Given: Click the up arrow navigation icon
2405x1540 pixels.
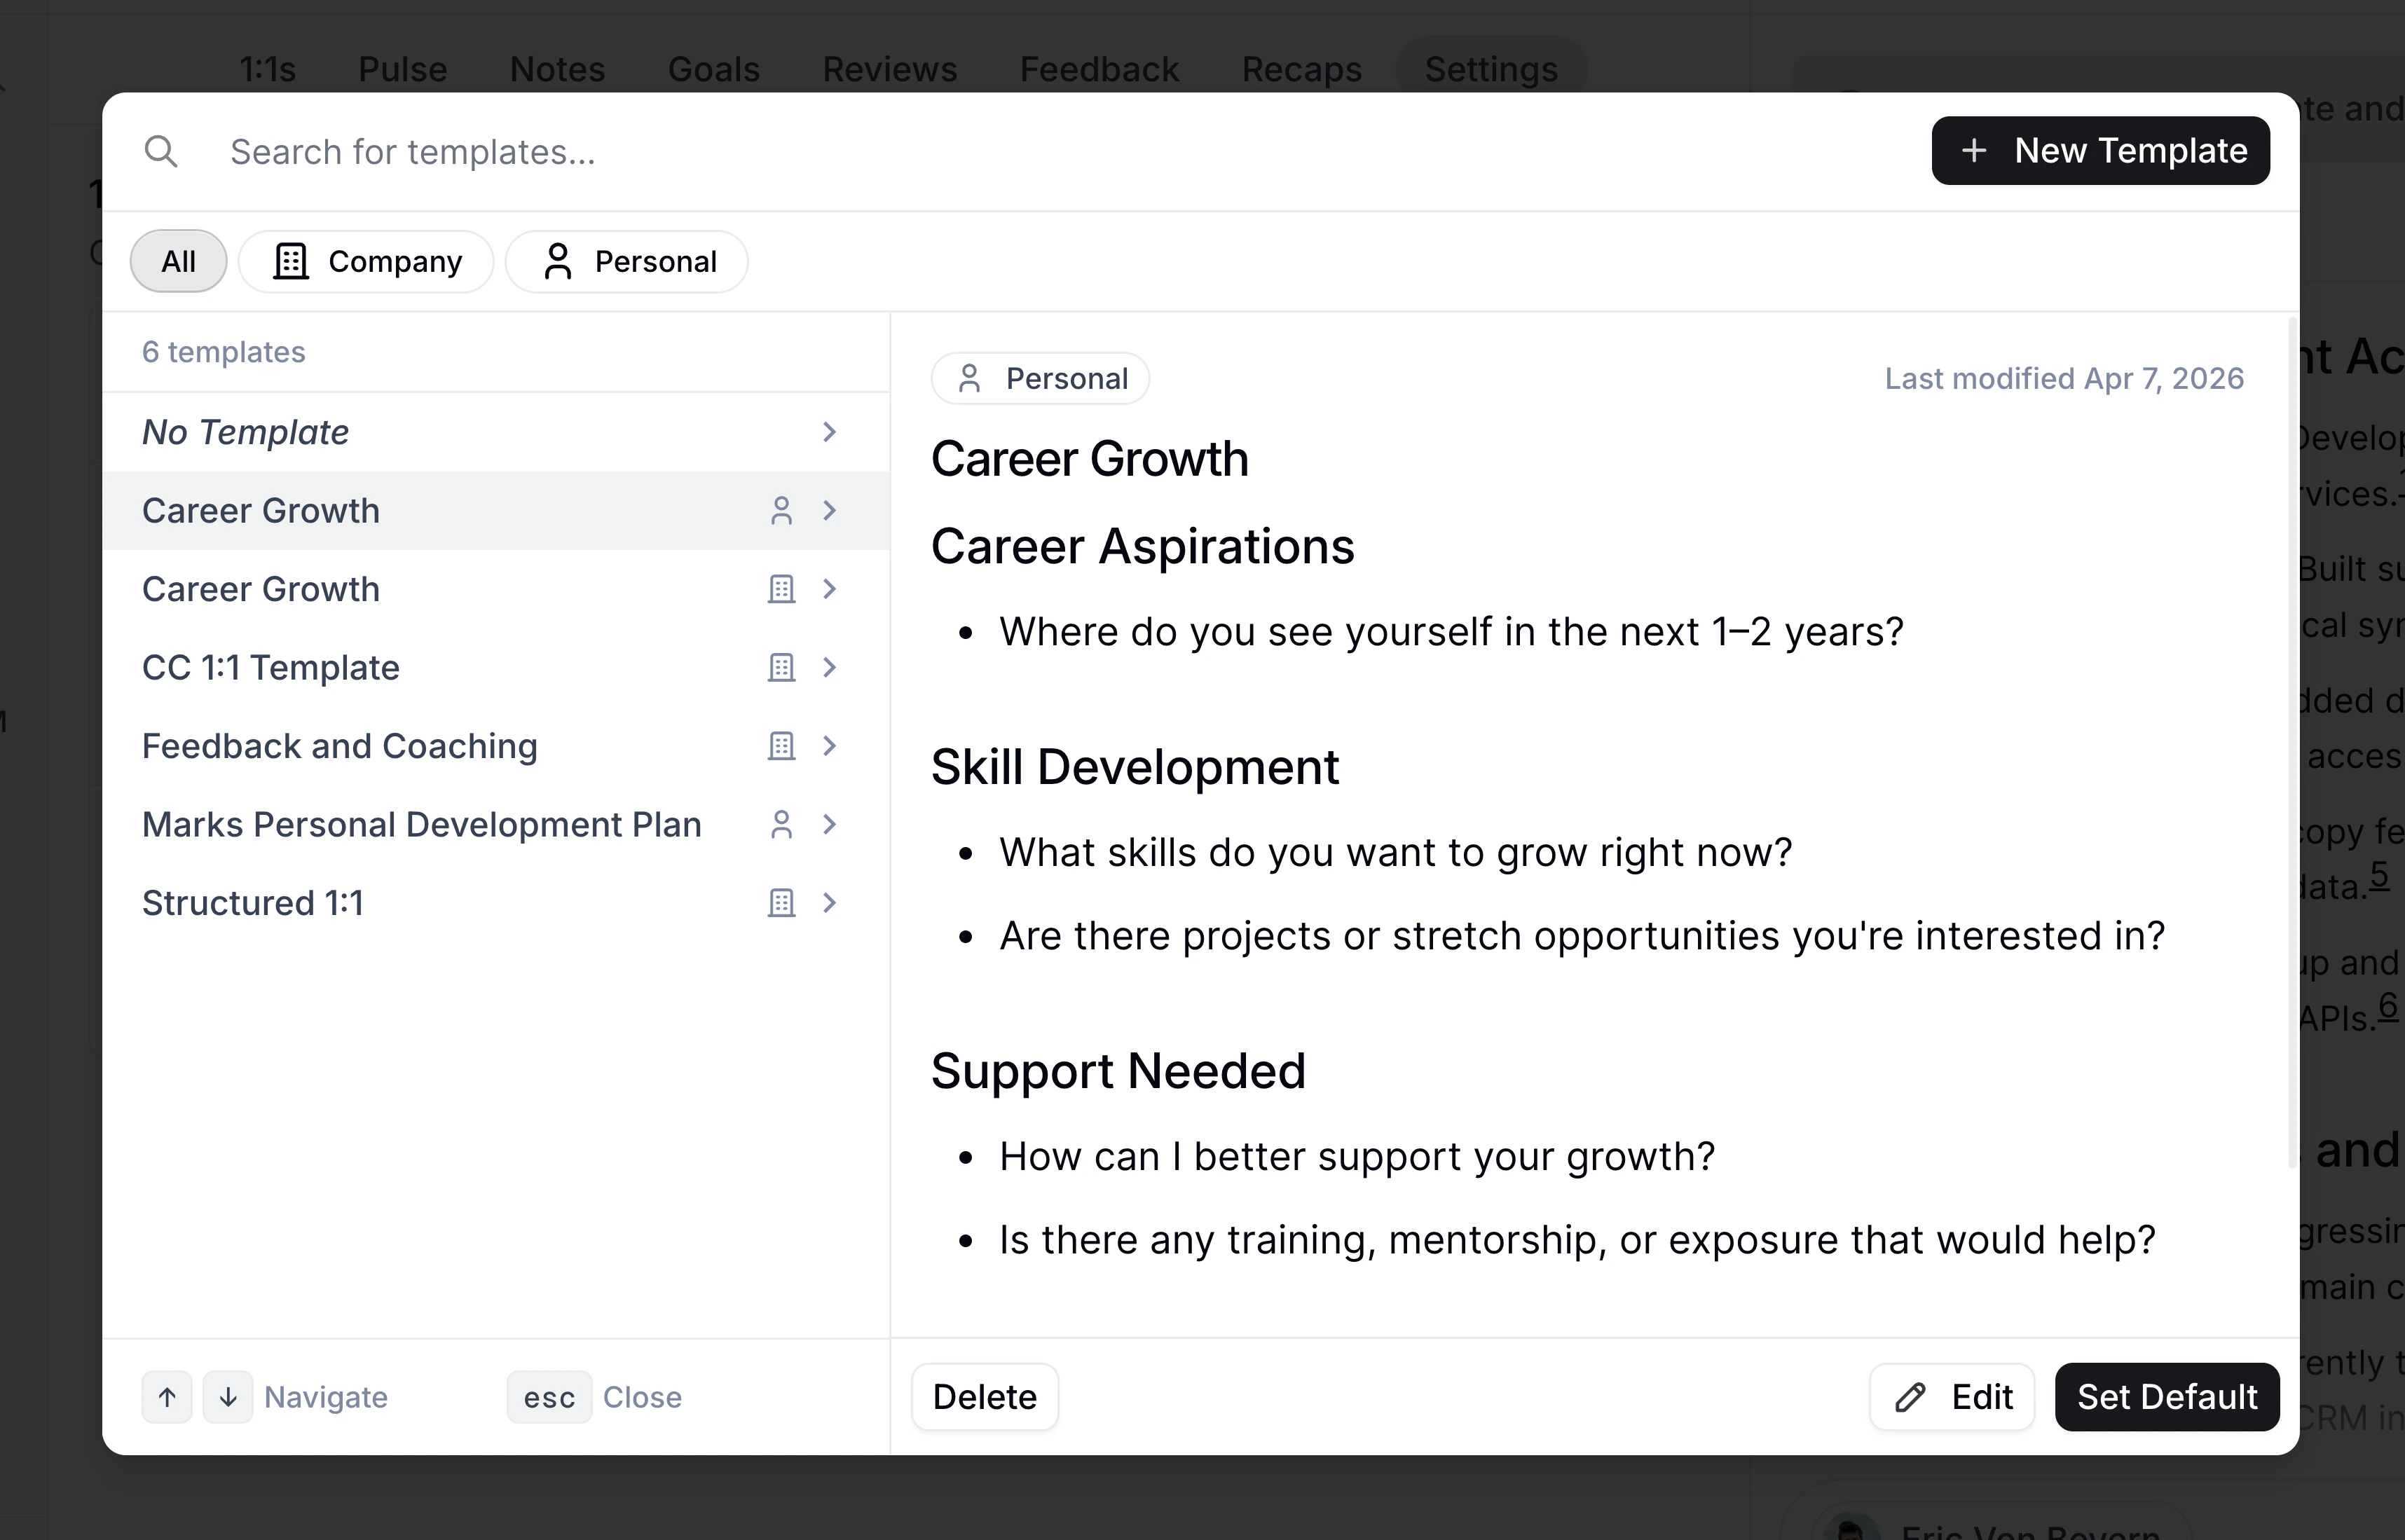Looking at the screenshot, I should [x=167, y=1396].
